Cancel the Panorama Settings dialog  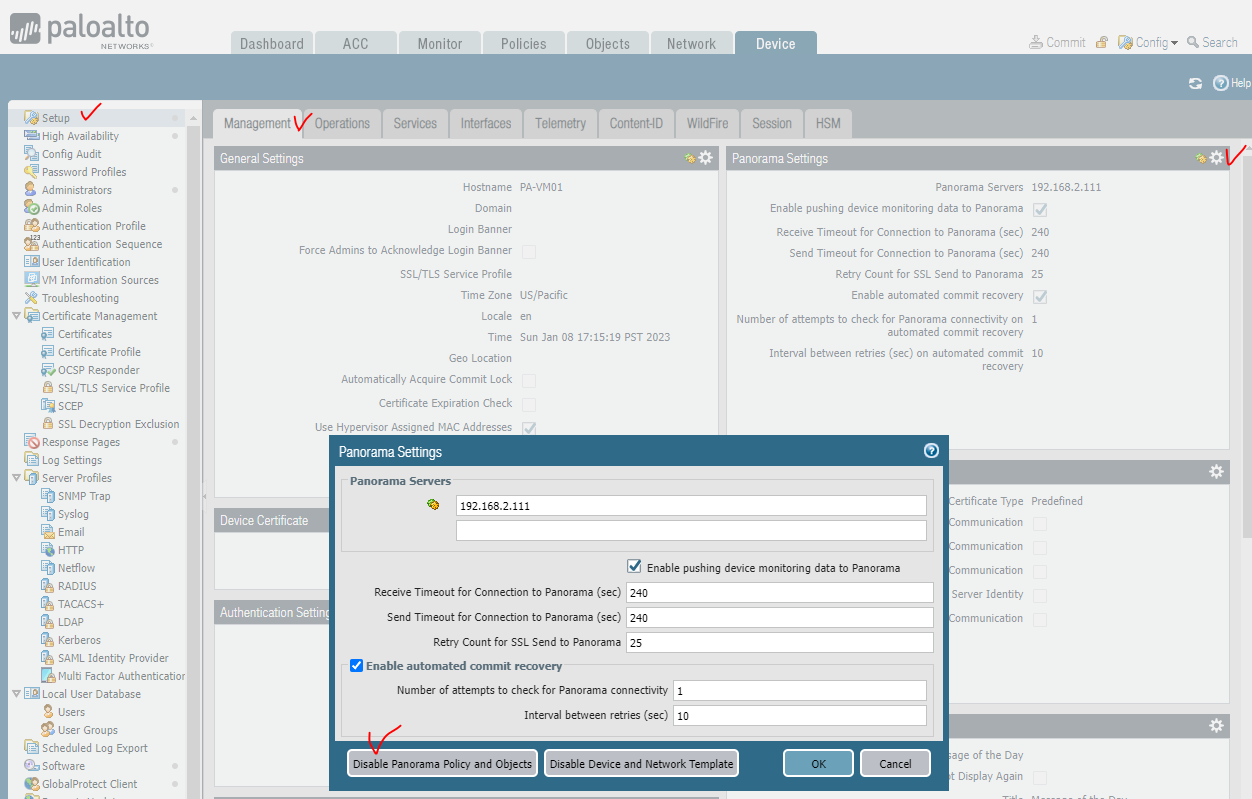[895, 763]
